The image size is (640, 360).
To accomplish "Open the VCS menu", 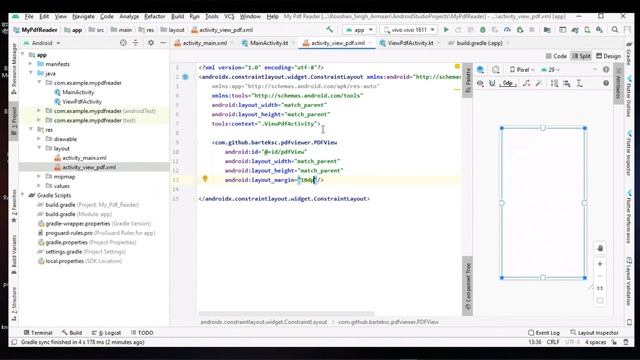I will click(229, 16).
